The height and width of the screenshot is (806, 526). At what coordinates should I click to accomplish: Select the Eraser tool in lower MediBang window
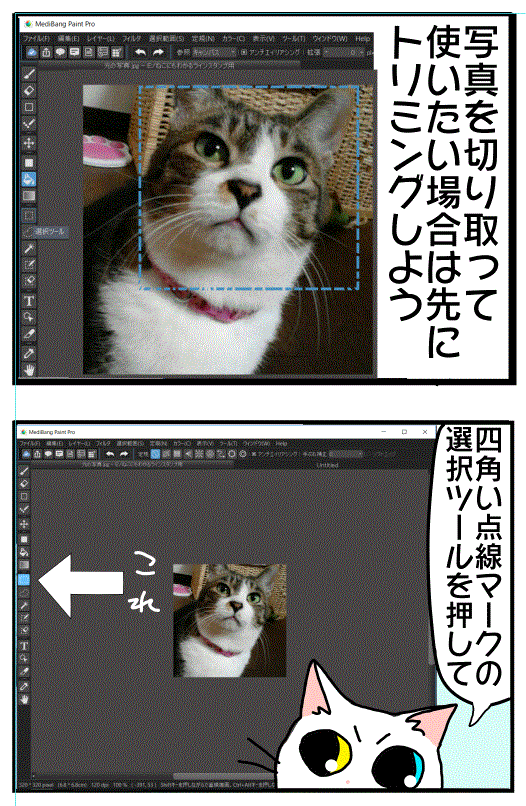point(24,483)
